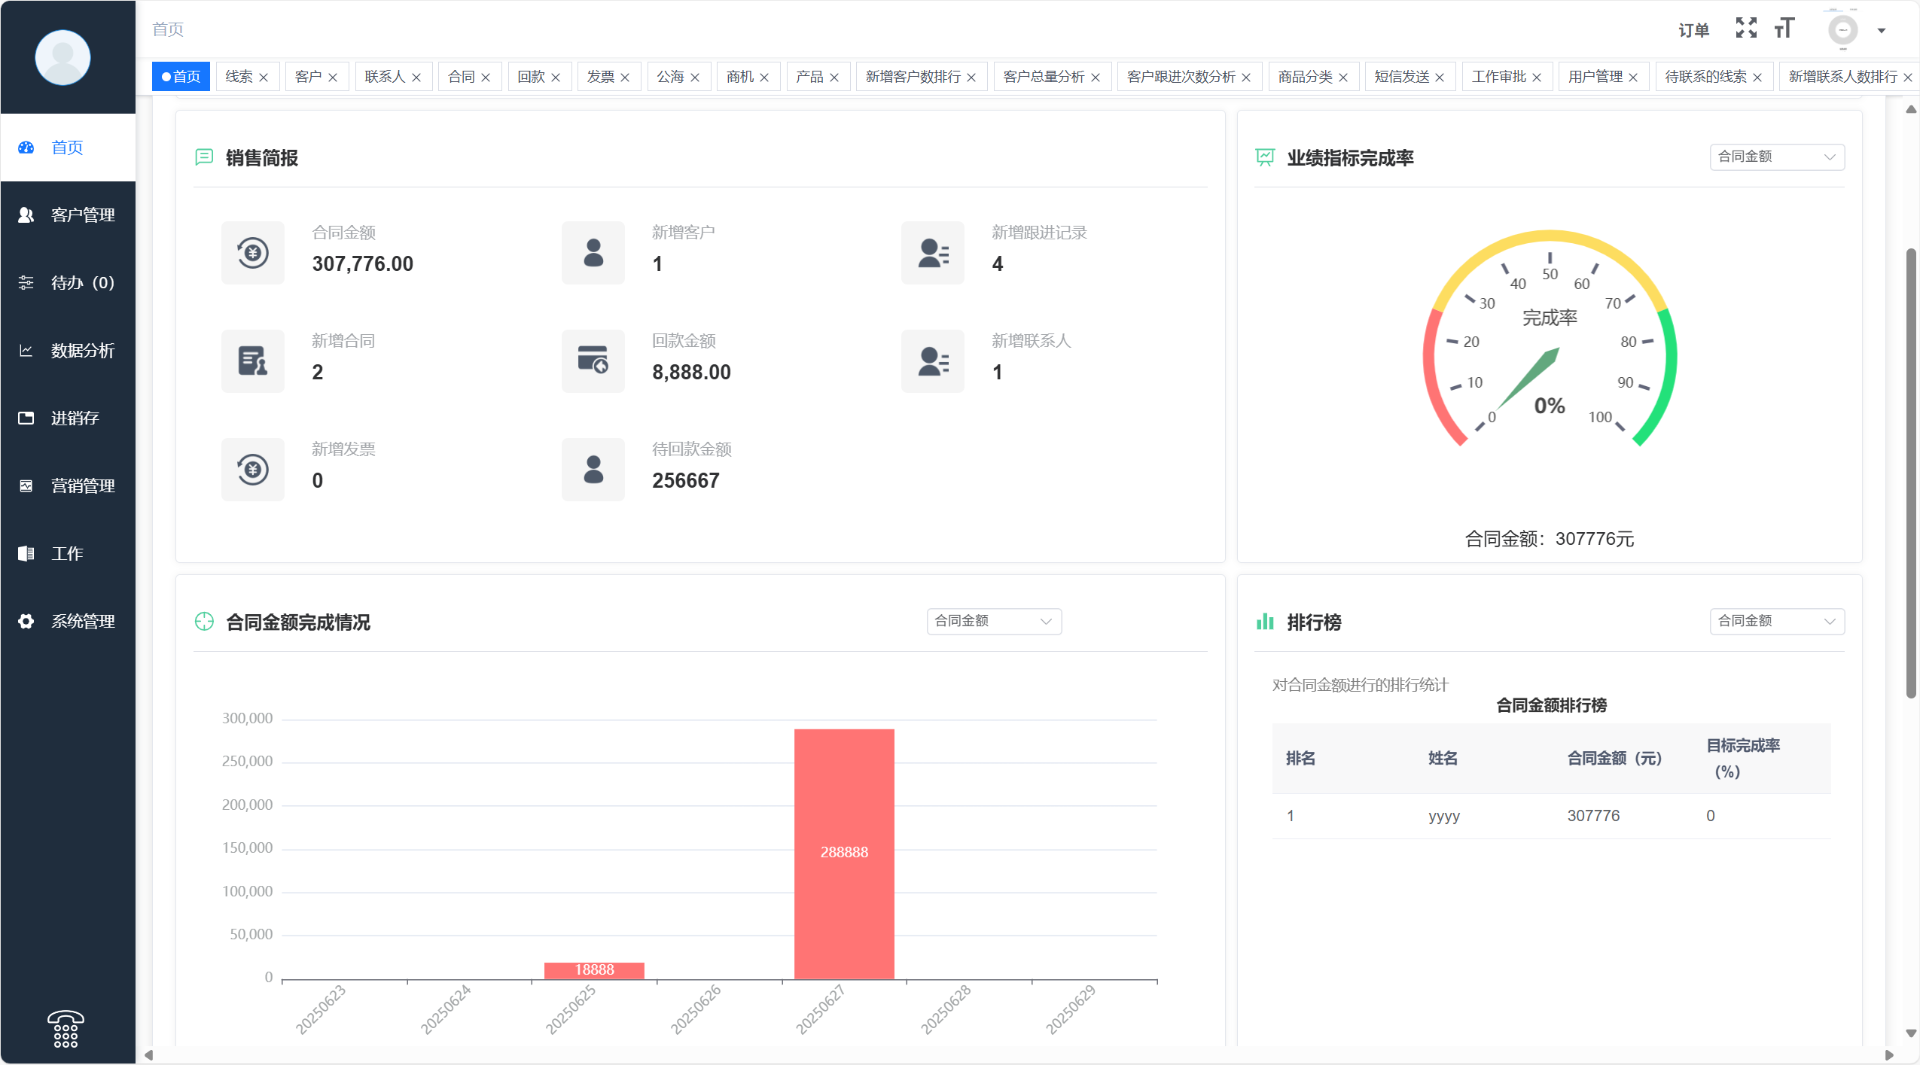Click the 新增跟进记录 person icon
1920x1065 pixels.
click(x=933, y=253)
